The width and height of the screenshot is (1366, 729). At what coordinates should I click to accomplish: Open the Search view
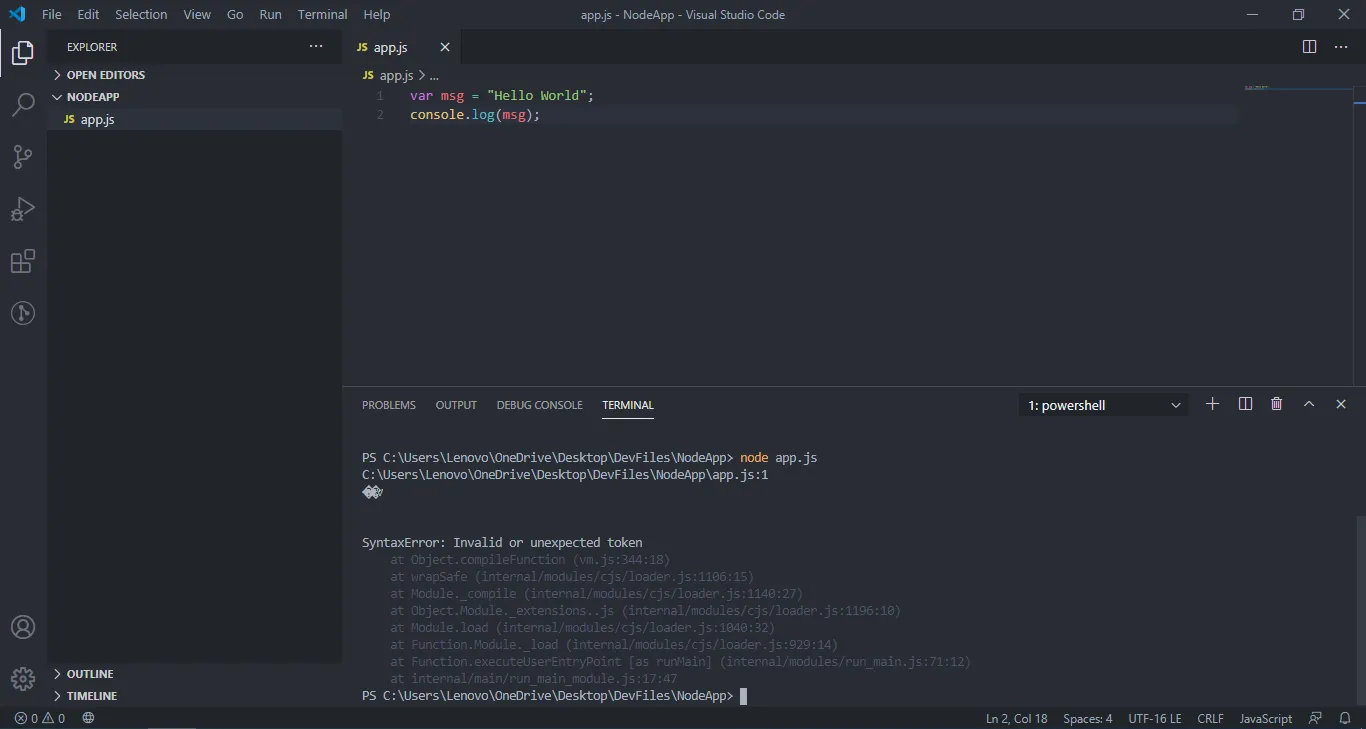tap(22, 105)
